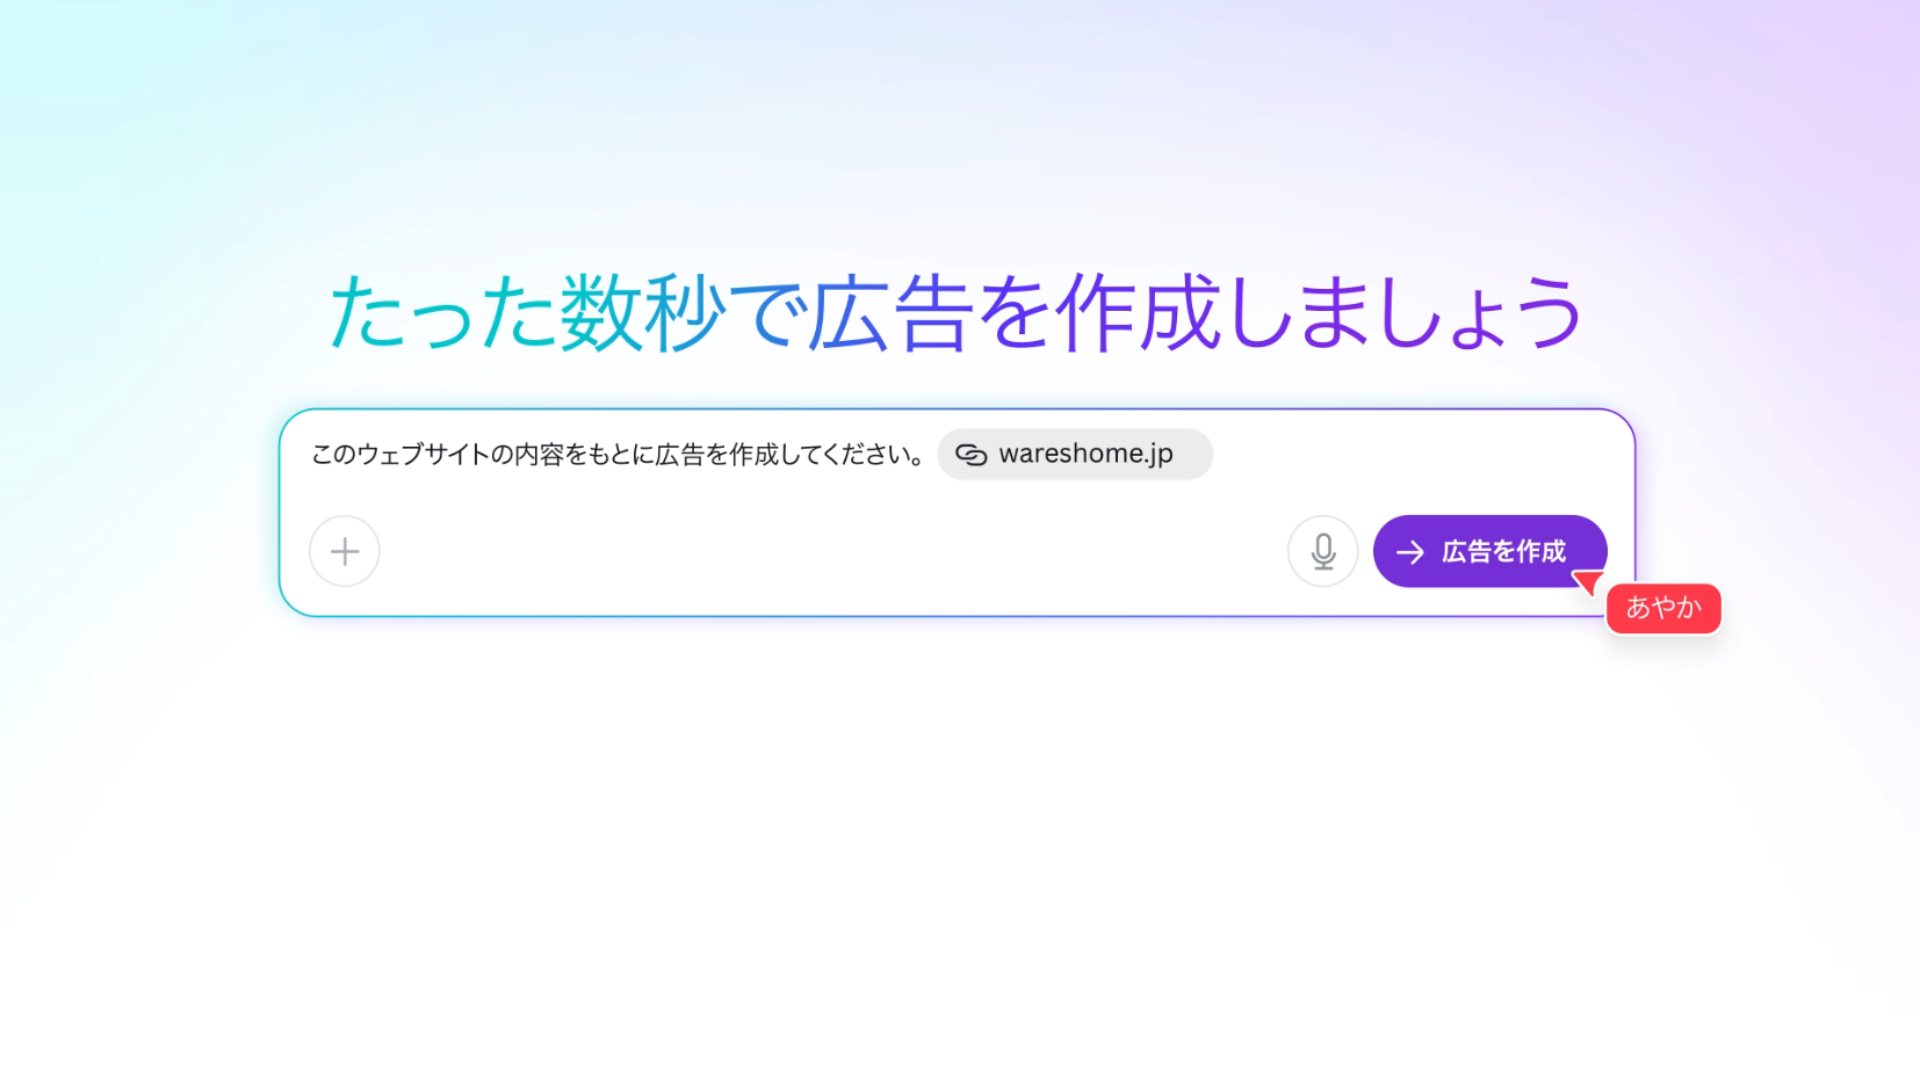Image resolution: width=1920 pixels, height=1080 pixels.
Task: Click the heading たった数秒で広告を作成しましょう
Action: pyautogui.click(x=955, y=313)
